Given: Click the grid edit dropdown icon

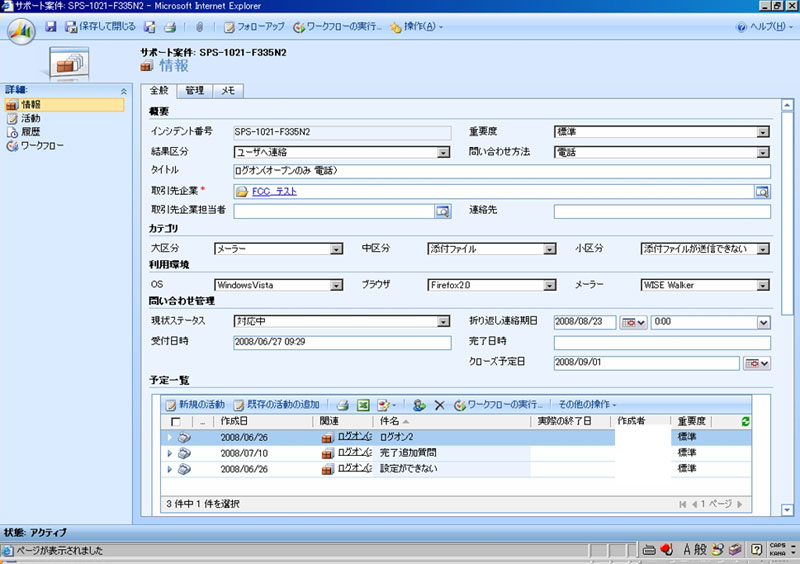Looking at the screenshot, I should coord(386,405).
